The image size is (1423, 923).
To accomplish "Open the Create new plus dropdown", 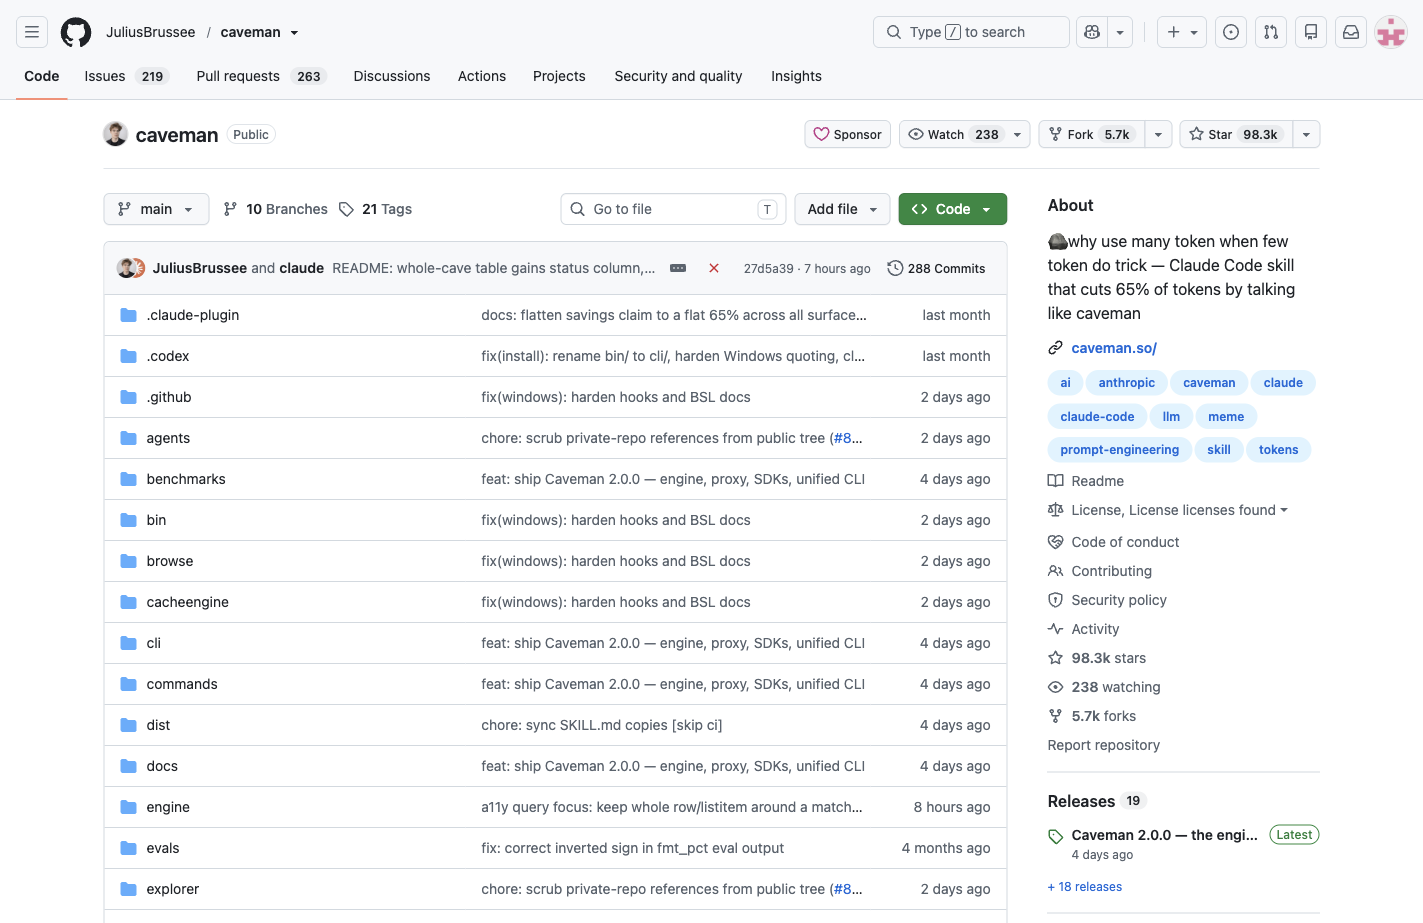I will click(1181, 32).
